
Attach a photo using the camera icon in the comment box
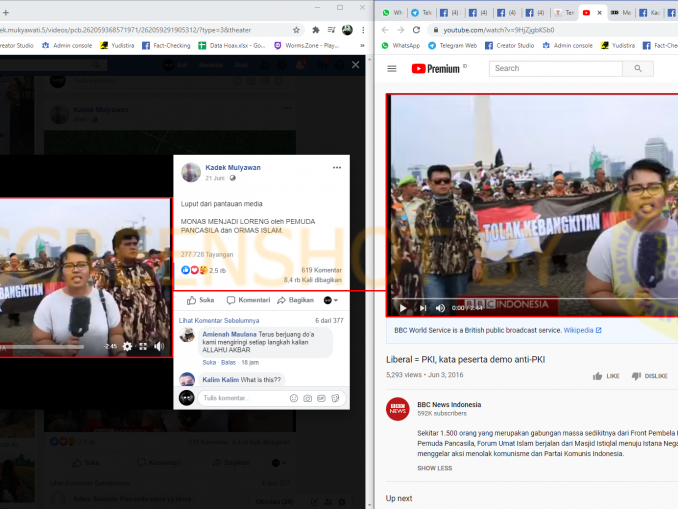click(x=307, y=398)
